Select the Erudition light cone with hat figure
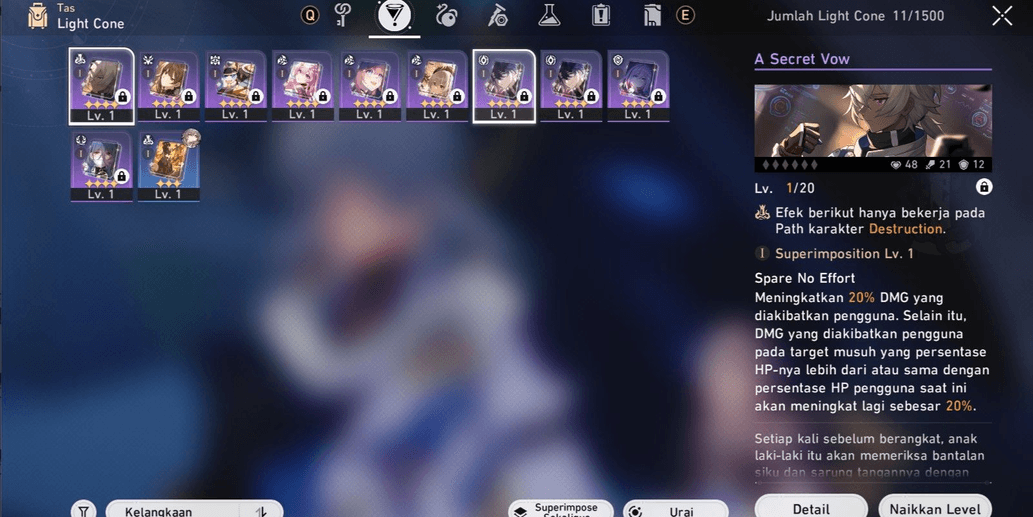This screenshot has width=1033, height=517. coord(235,86)
